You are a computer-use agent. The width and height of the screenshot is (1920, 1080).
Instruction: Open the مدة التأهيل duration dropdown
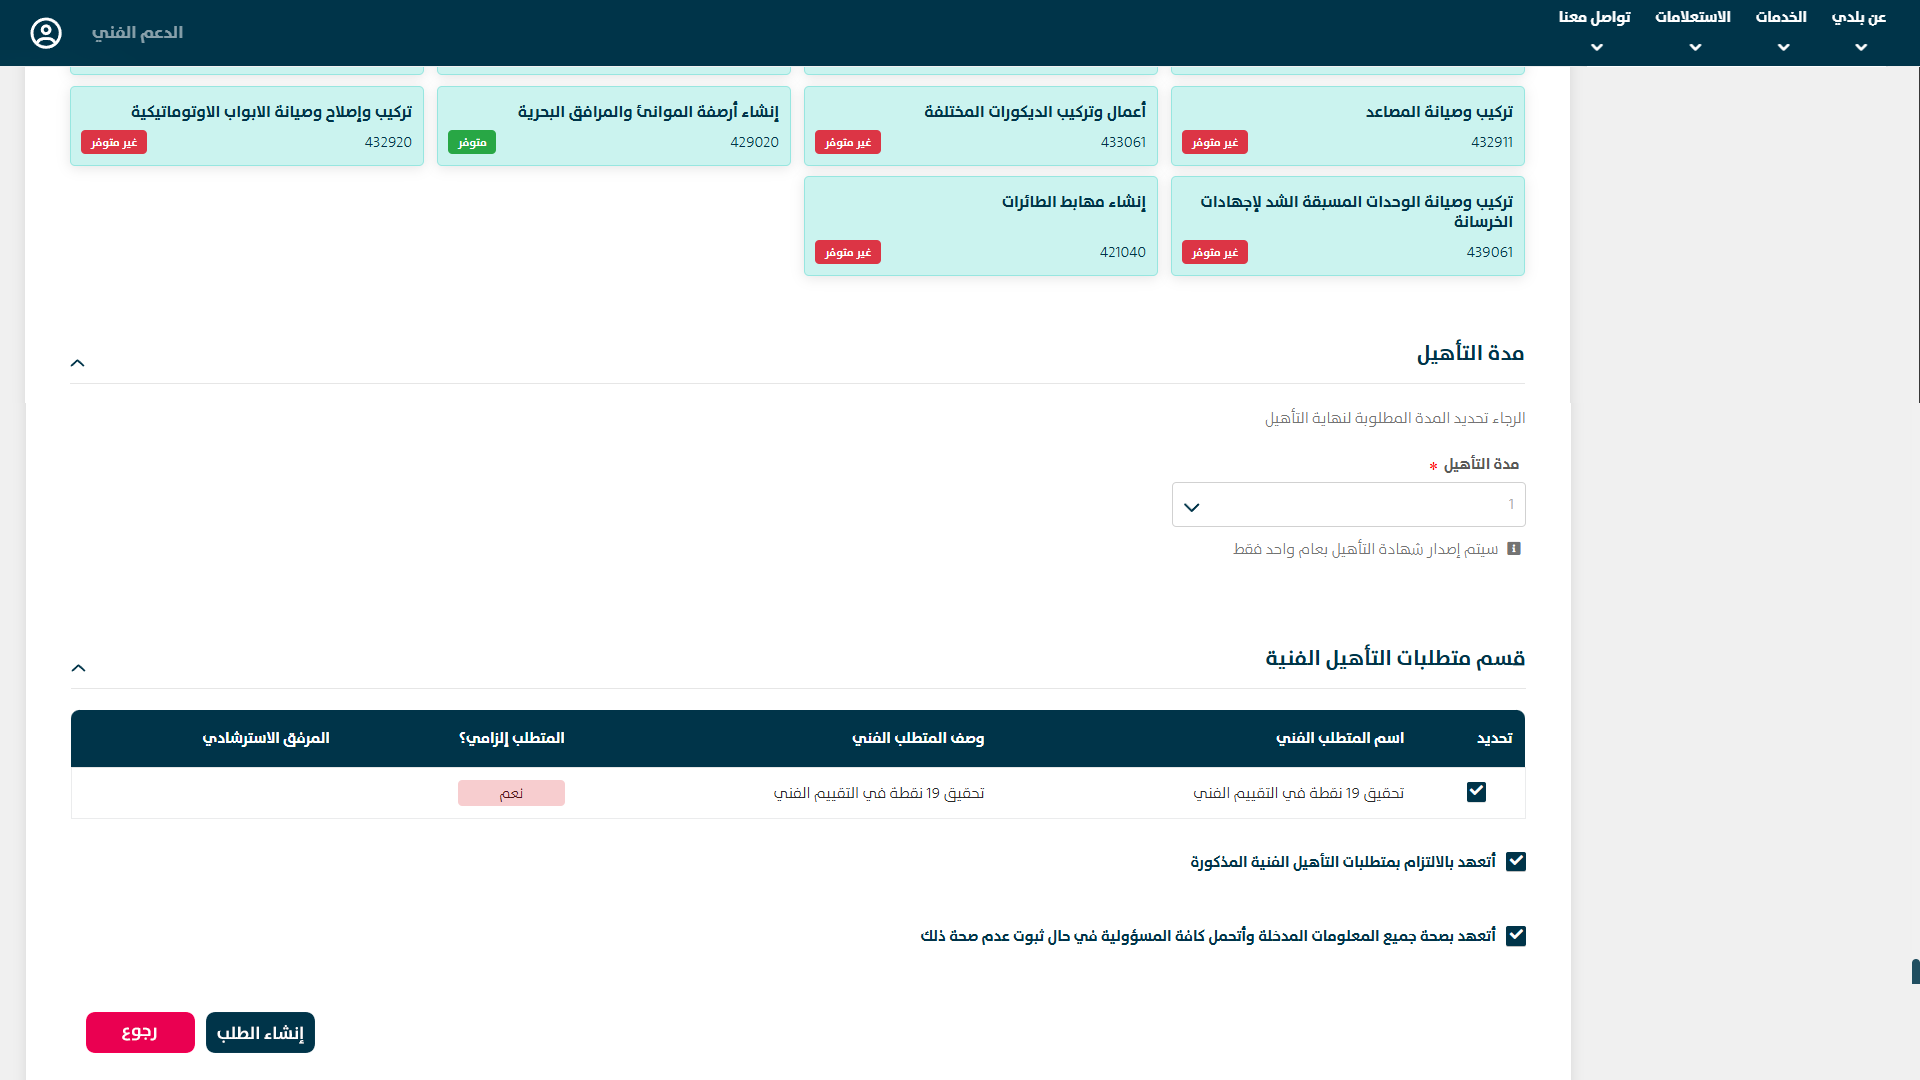point(1348,505)
